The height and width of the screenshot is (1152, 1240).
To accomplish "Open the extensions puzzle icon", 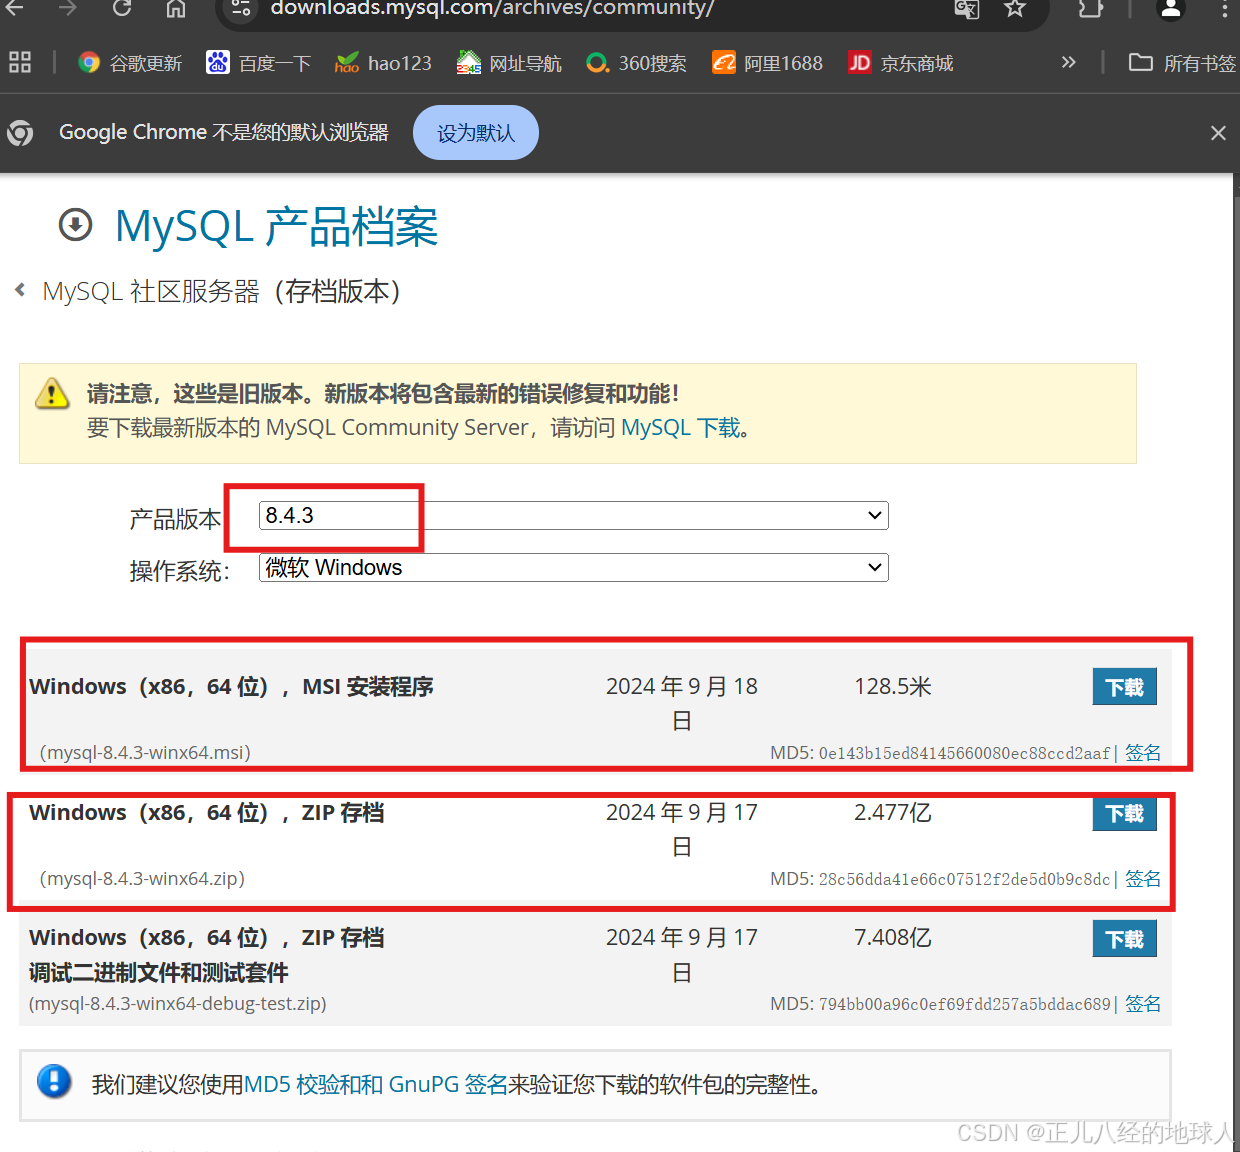I will (1091, 9).
